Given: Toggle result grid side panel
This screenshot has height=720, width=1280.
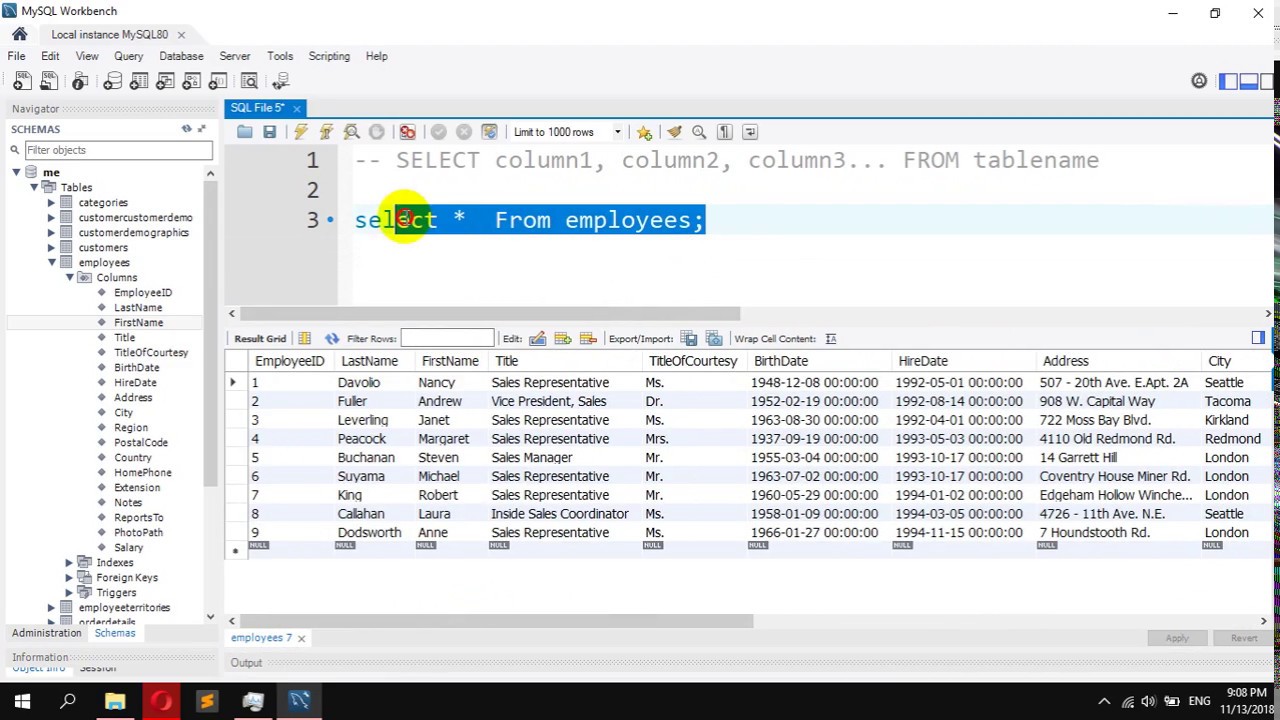Looking at the screenshot, I should coord(1258,338).
